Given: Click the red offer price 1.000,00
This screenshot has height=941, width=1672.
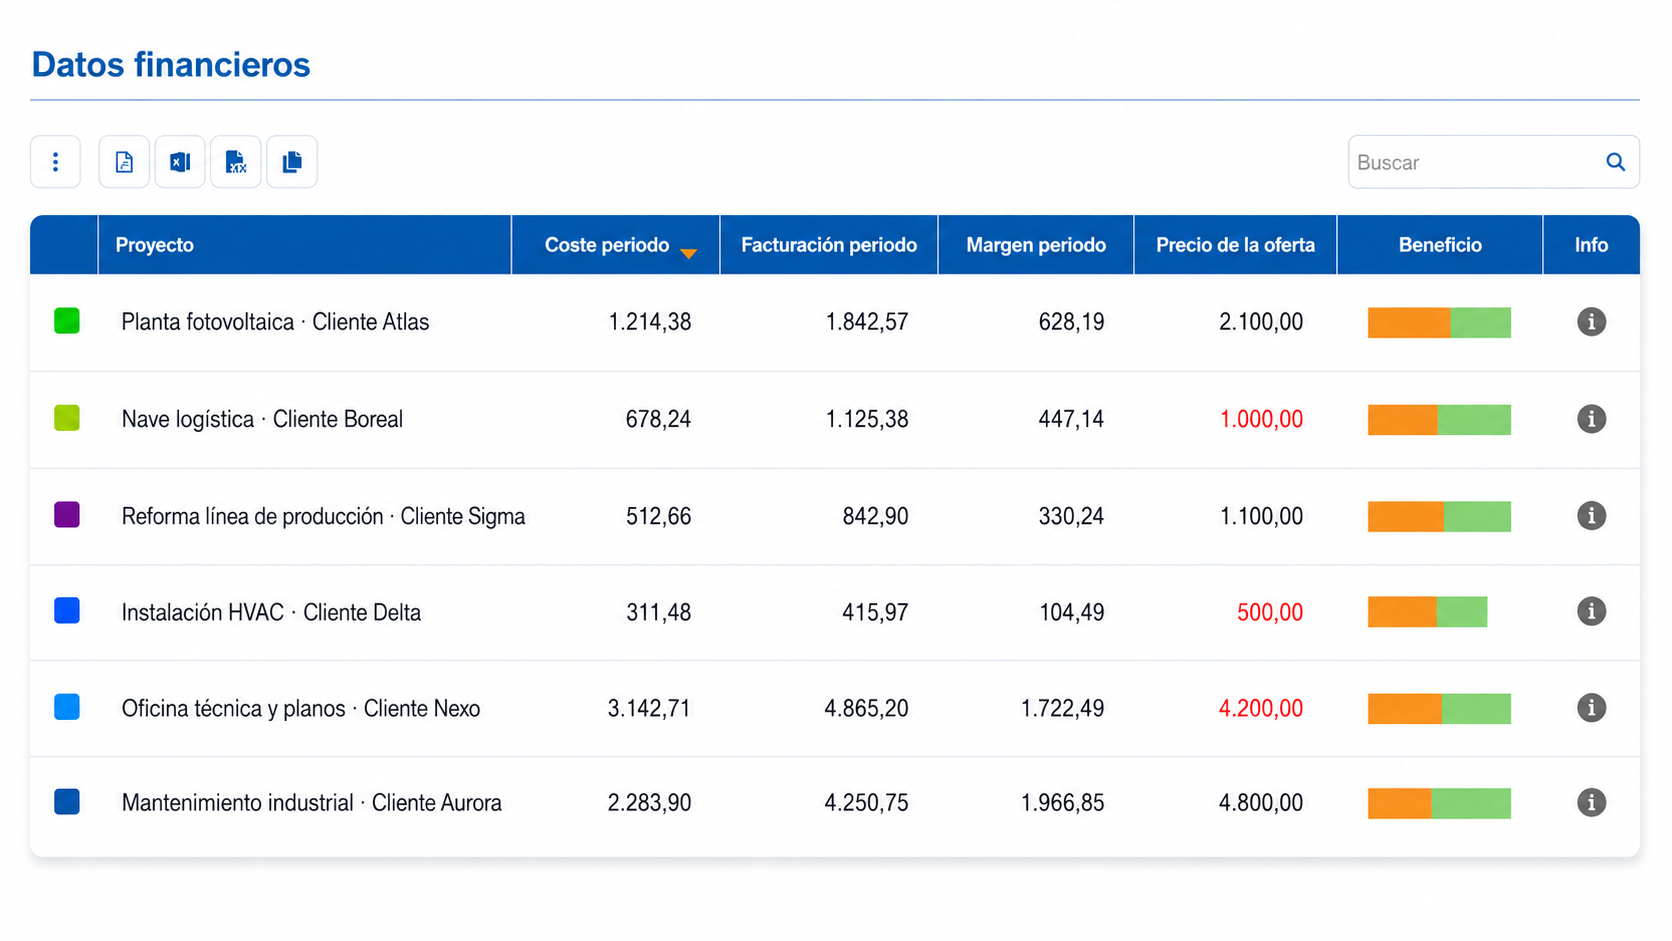Looking at the screenshot, I should (1261, 419).
